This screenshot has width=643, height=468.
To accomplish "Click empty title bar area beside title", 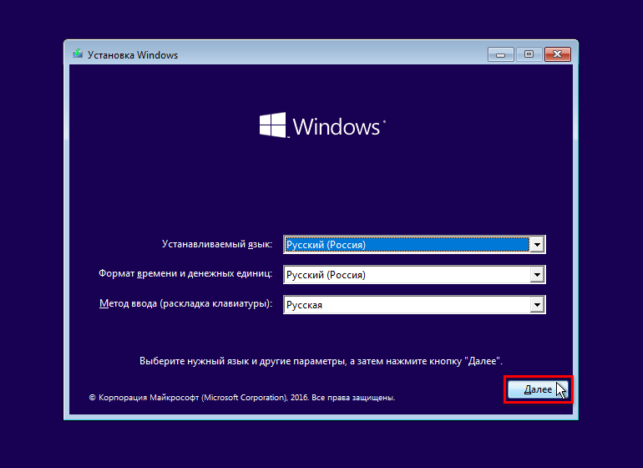I will (328, 55).
